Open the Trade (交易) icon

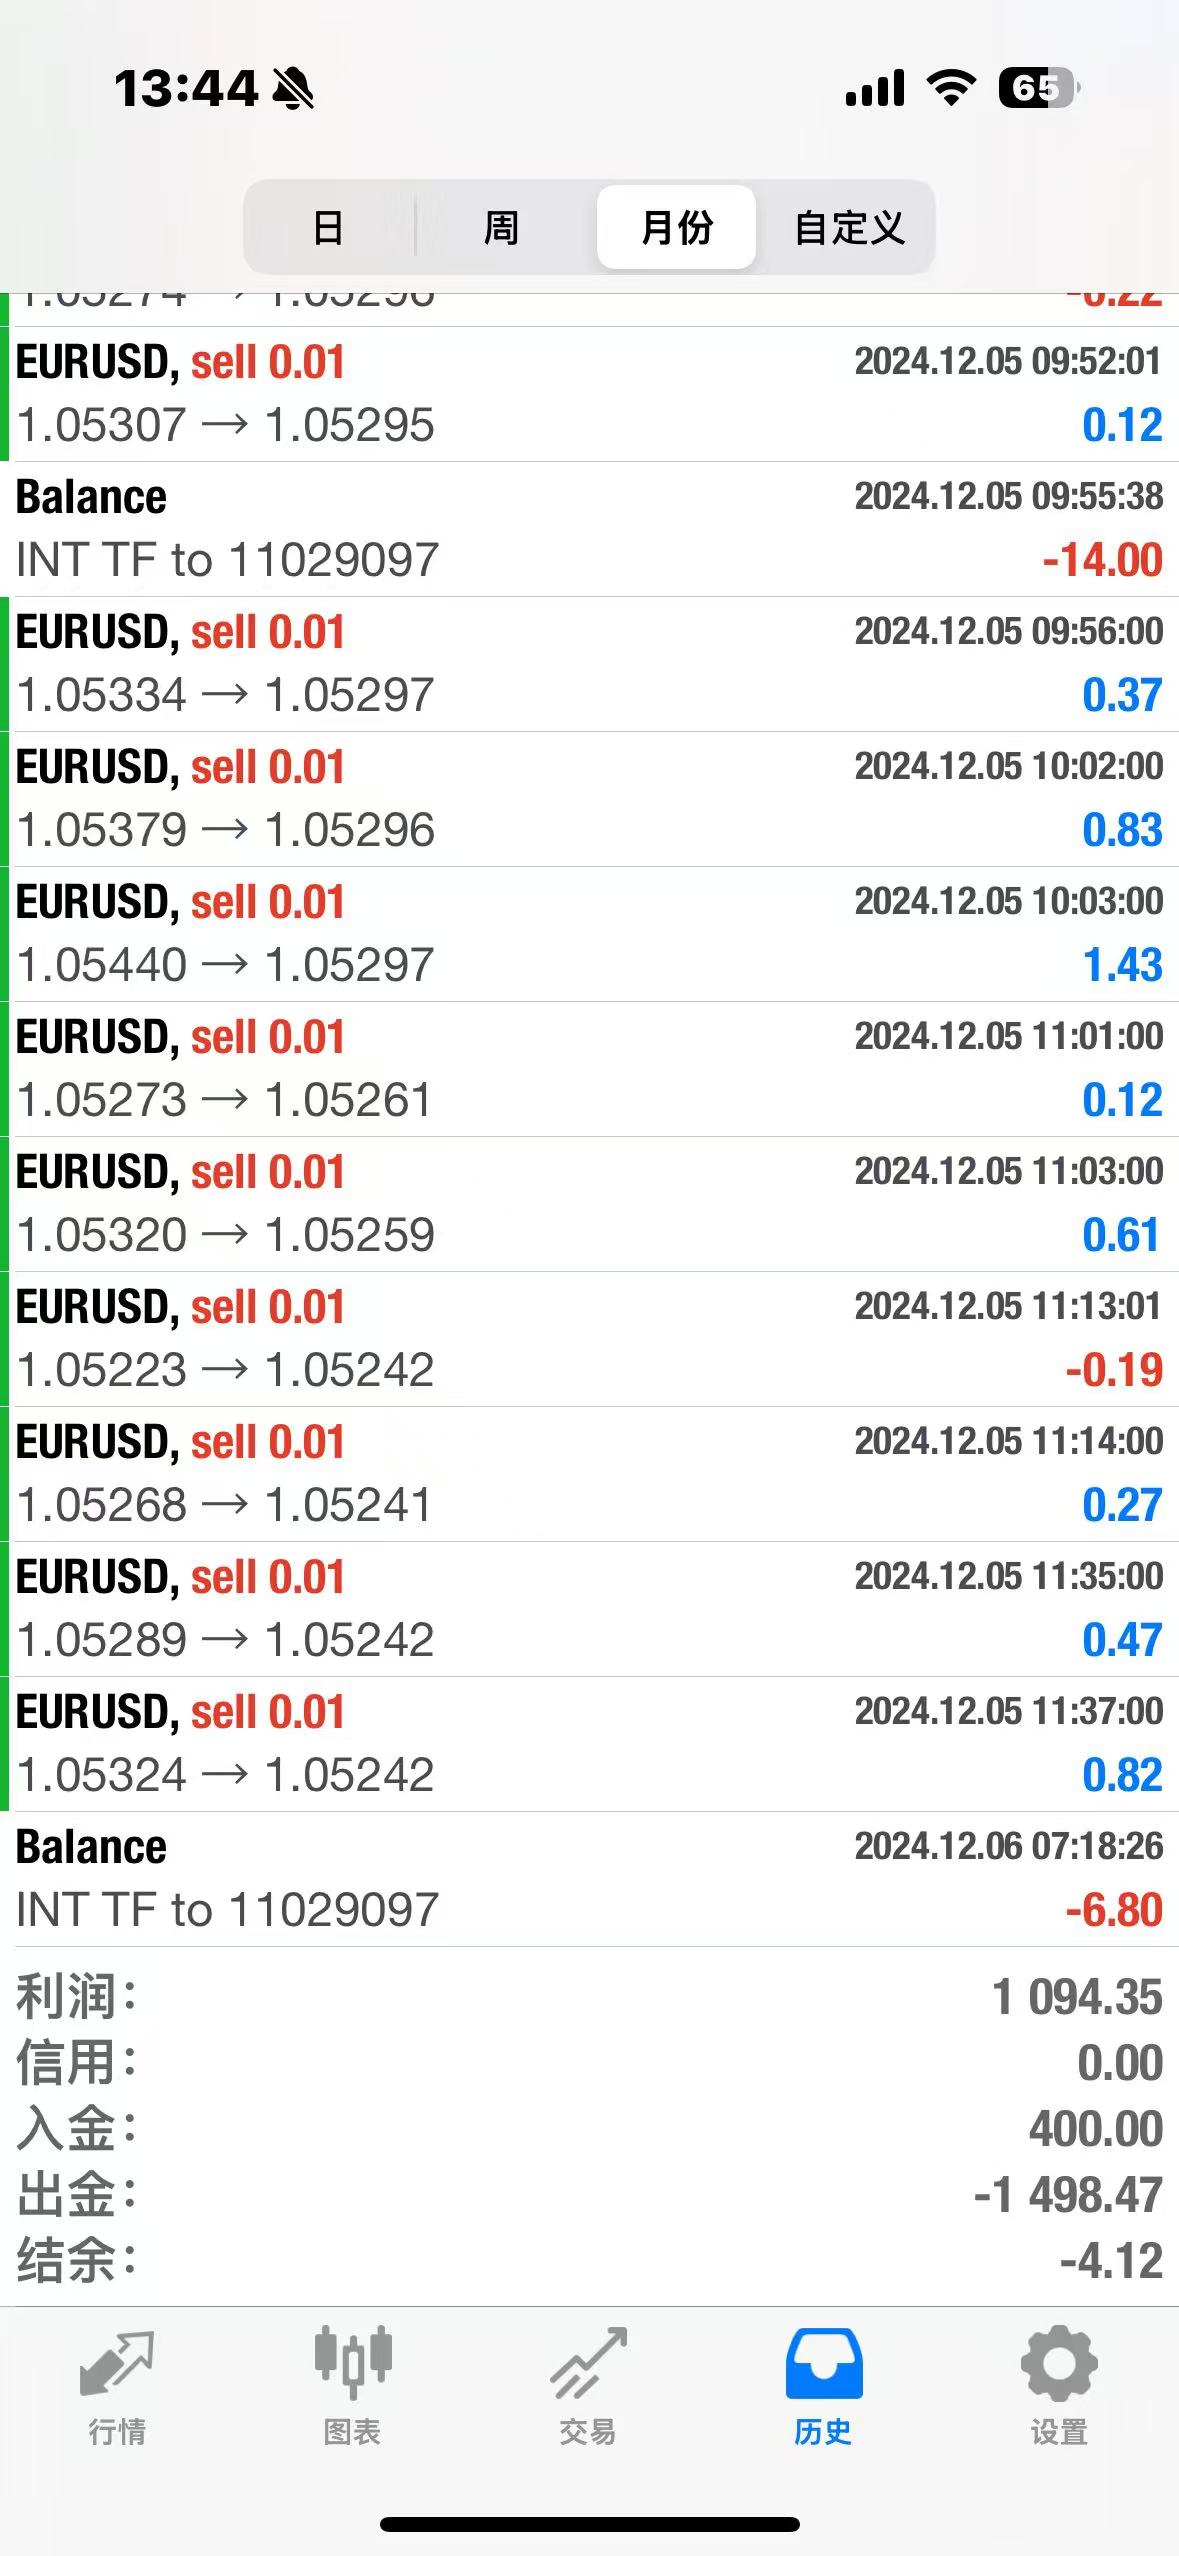click(x=588, y=2364)
